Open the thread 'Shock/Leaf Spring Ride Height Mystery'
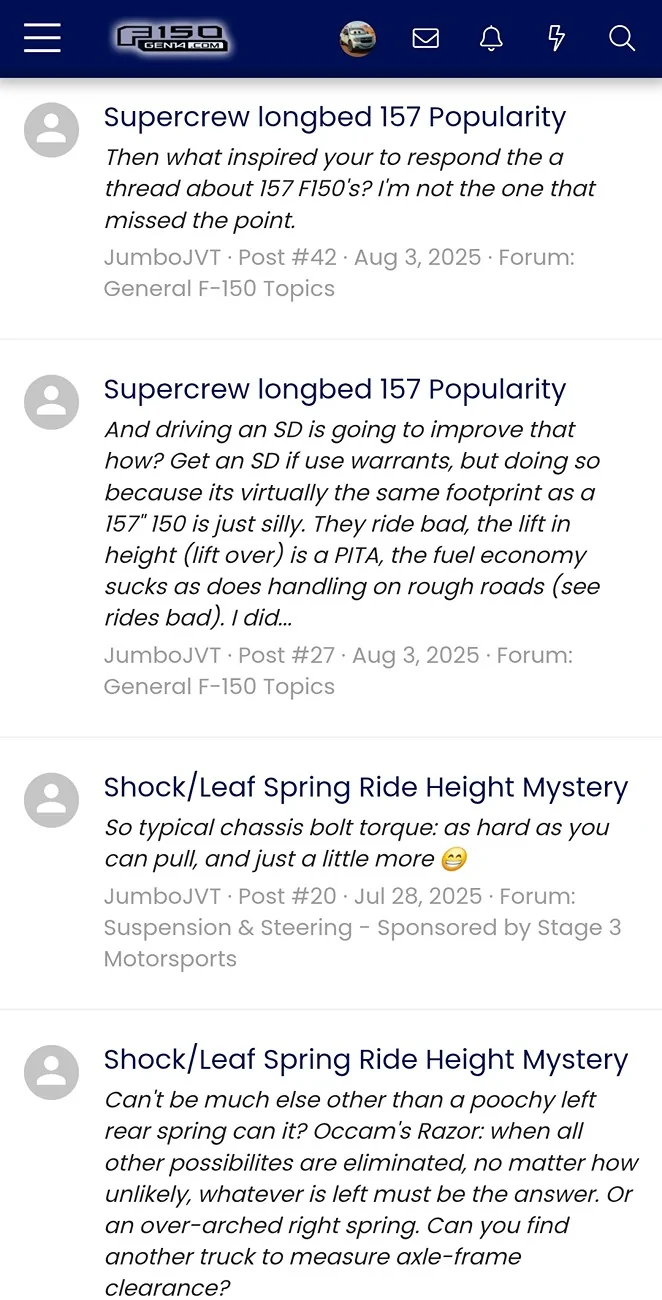 (366, 787)
